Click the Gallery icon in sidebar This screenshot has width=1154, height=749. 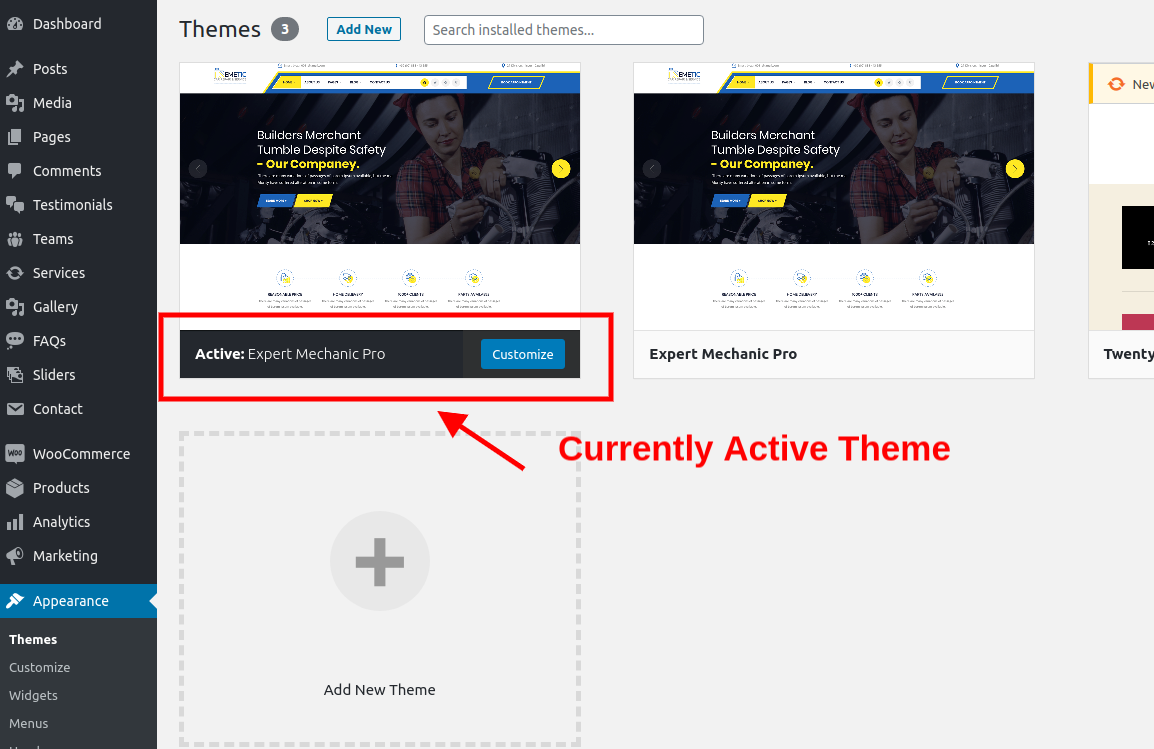pyautogui.click(x=15, y=307)
